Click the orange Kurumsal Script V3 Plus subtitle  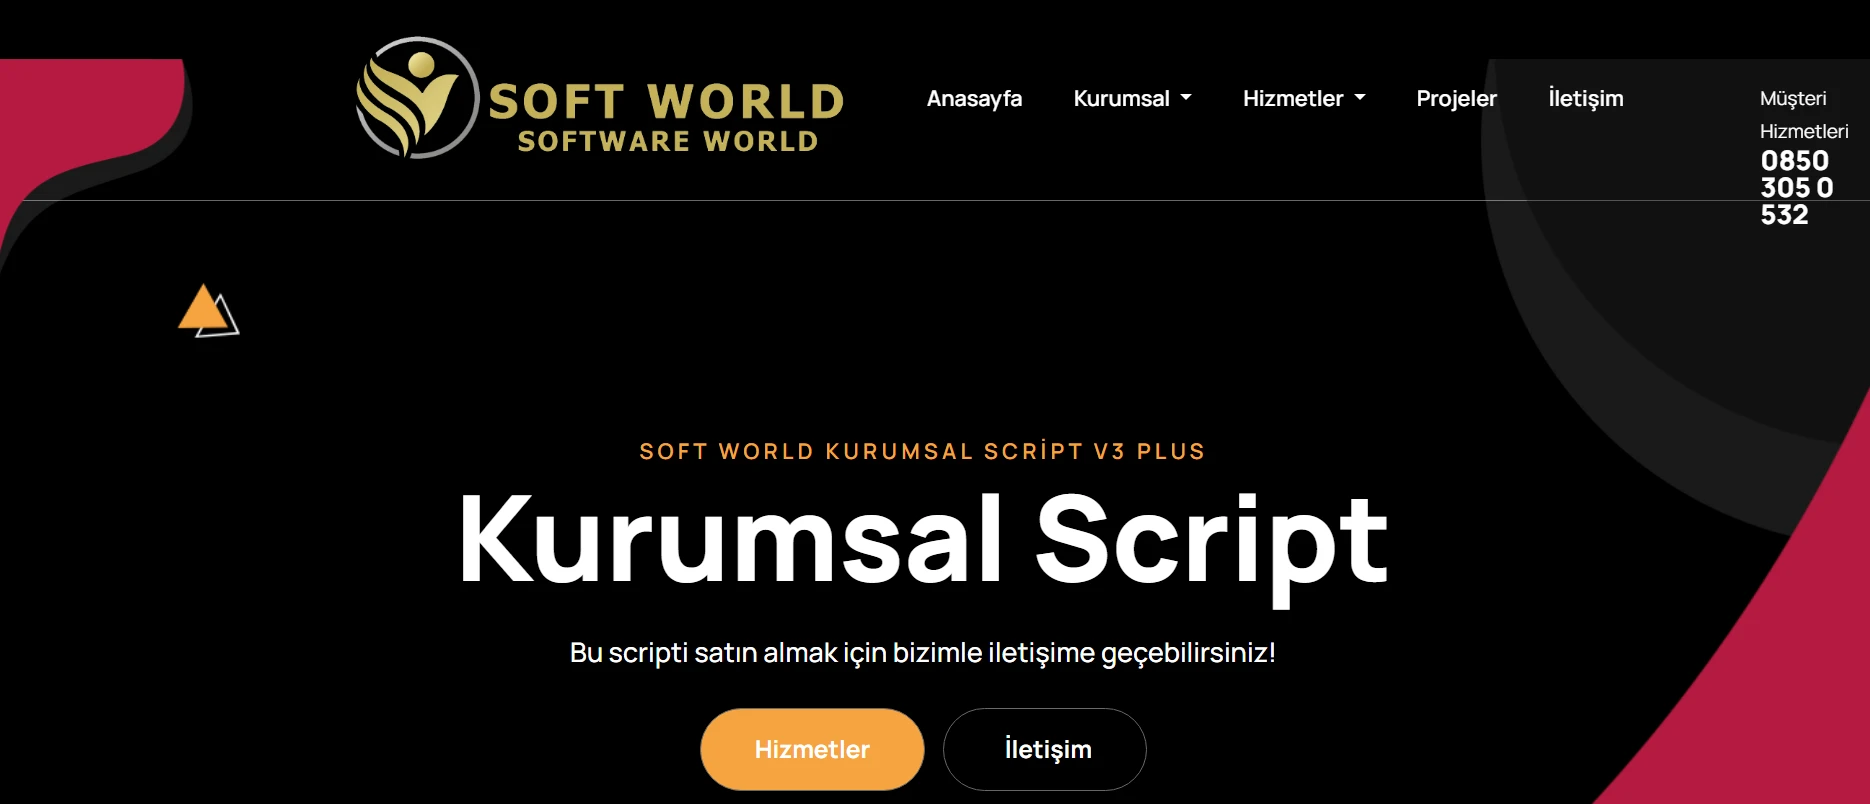coord(922,451)
